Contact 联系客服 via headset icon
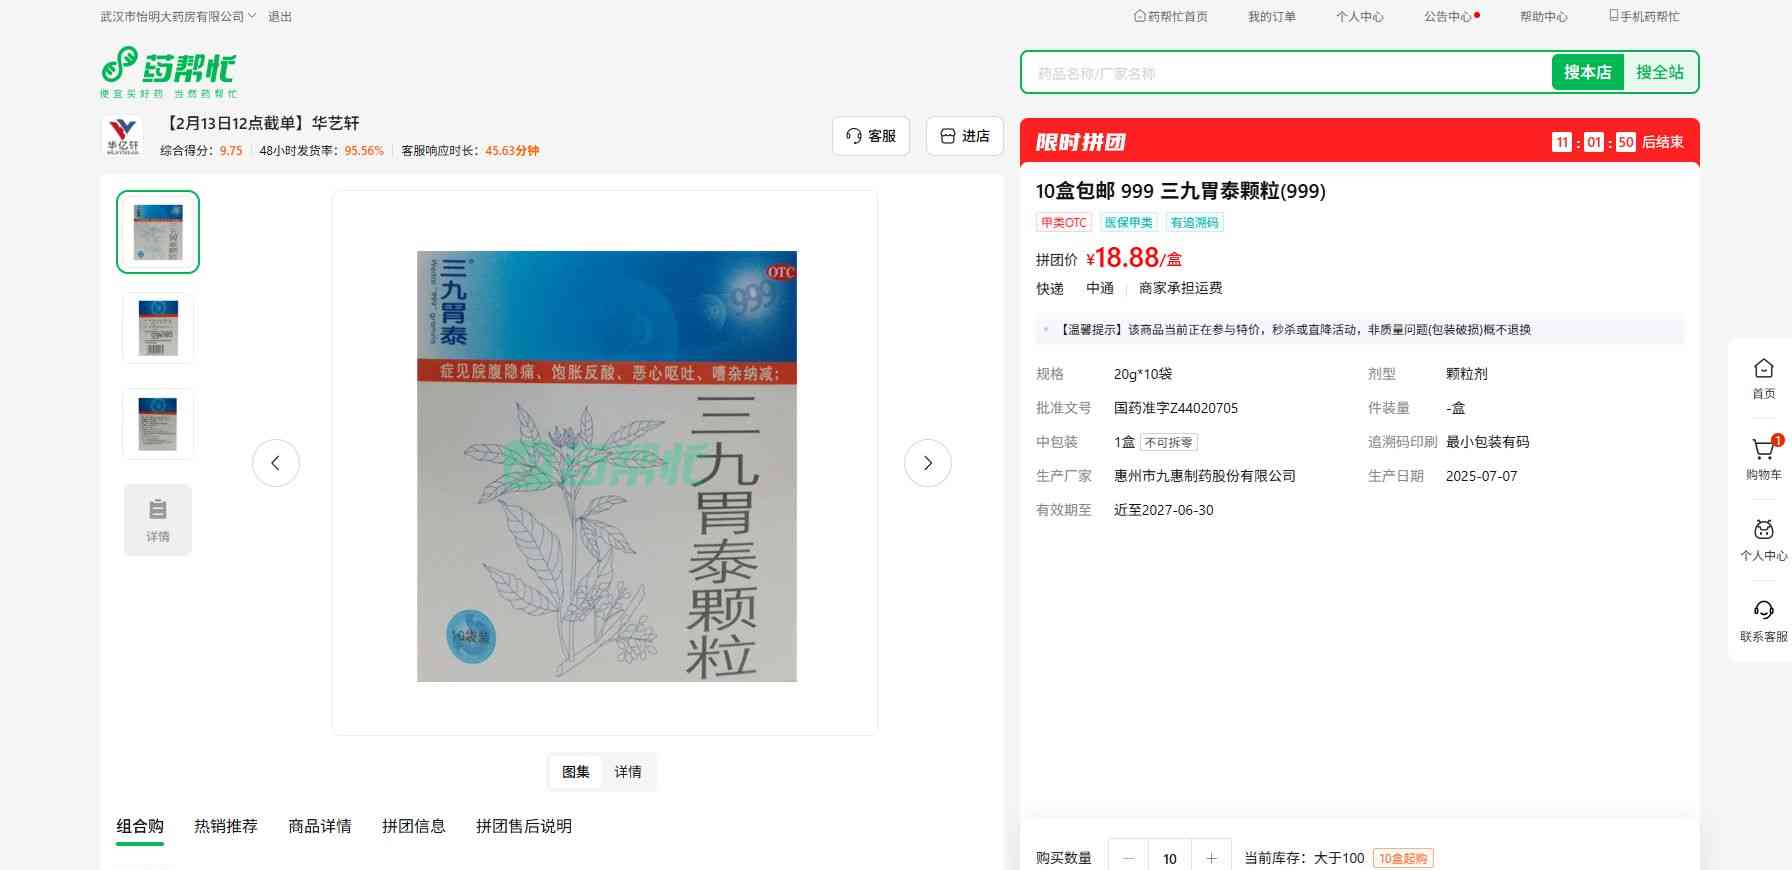Image resolution: width=1792 pixels, height=870 pixels. (x=1763, y=620)
